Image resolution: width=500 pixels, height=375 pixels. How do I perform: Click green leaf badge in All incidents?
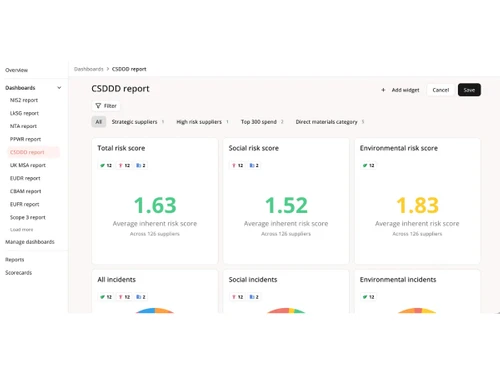click(x=106, y=297)
